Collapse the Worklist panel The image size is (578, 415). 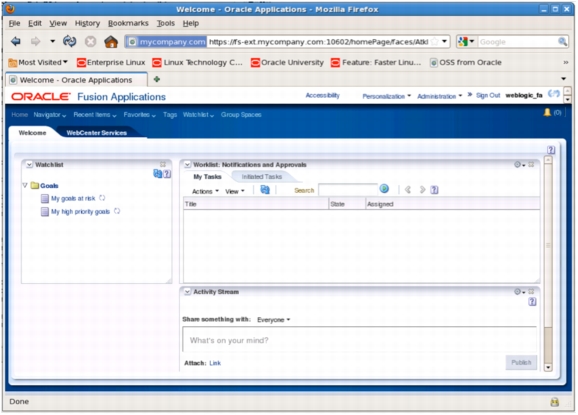(x=187, y=165)
